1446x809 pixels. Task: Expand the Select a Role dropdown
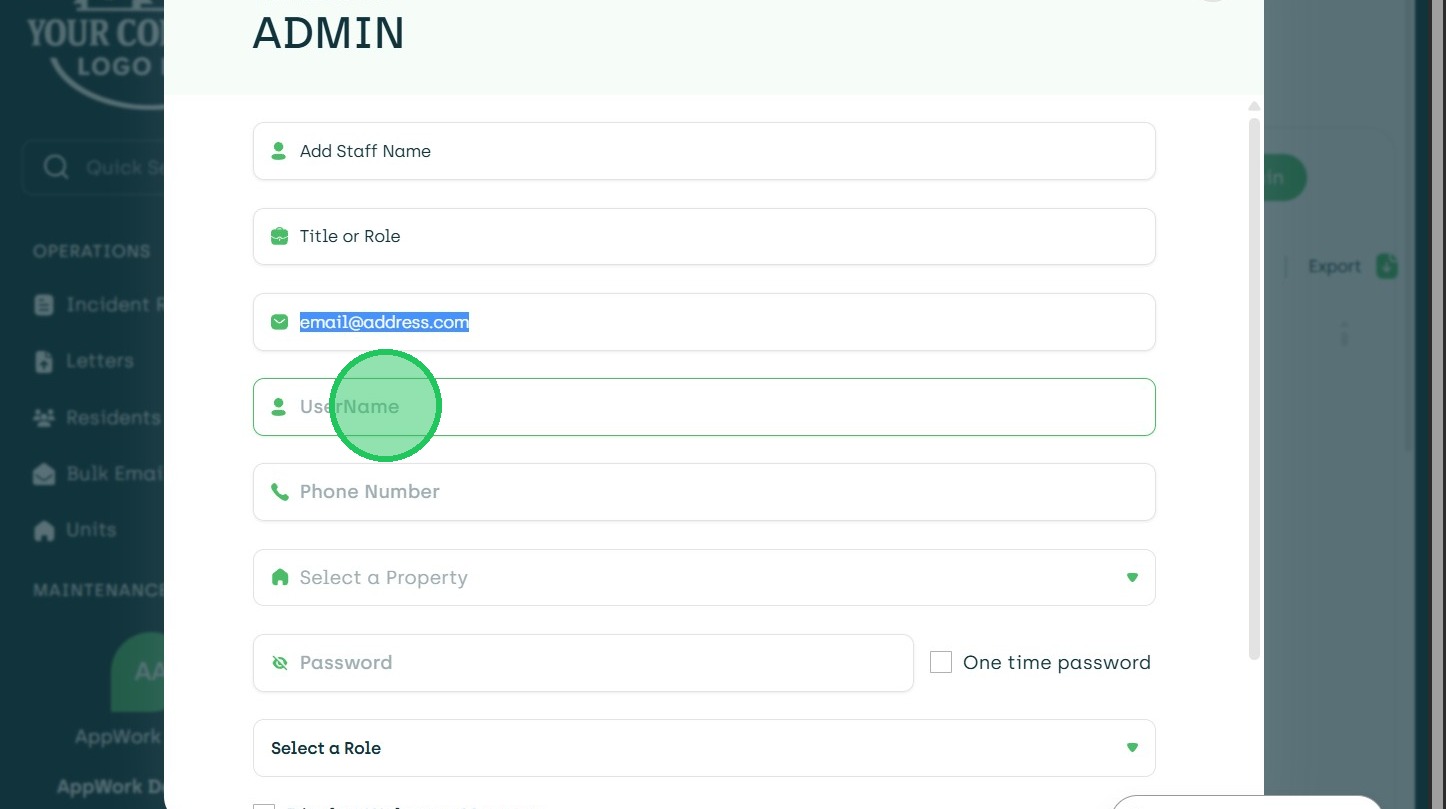704,748
